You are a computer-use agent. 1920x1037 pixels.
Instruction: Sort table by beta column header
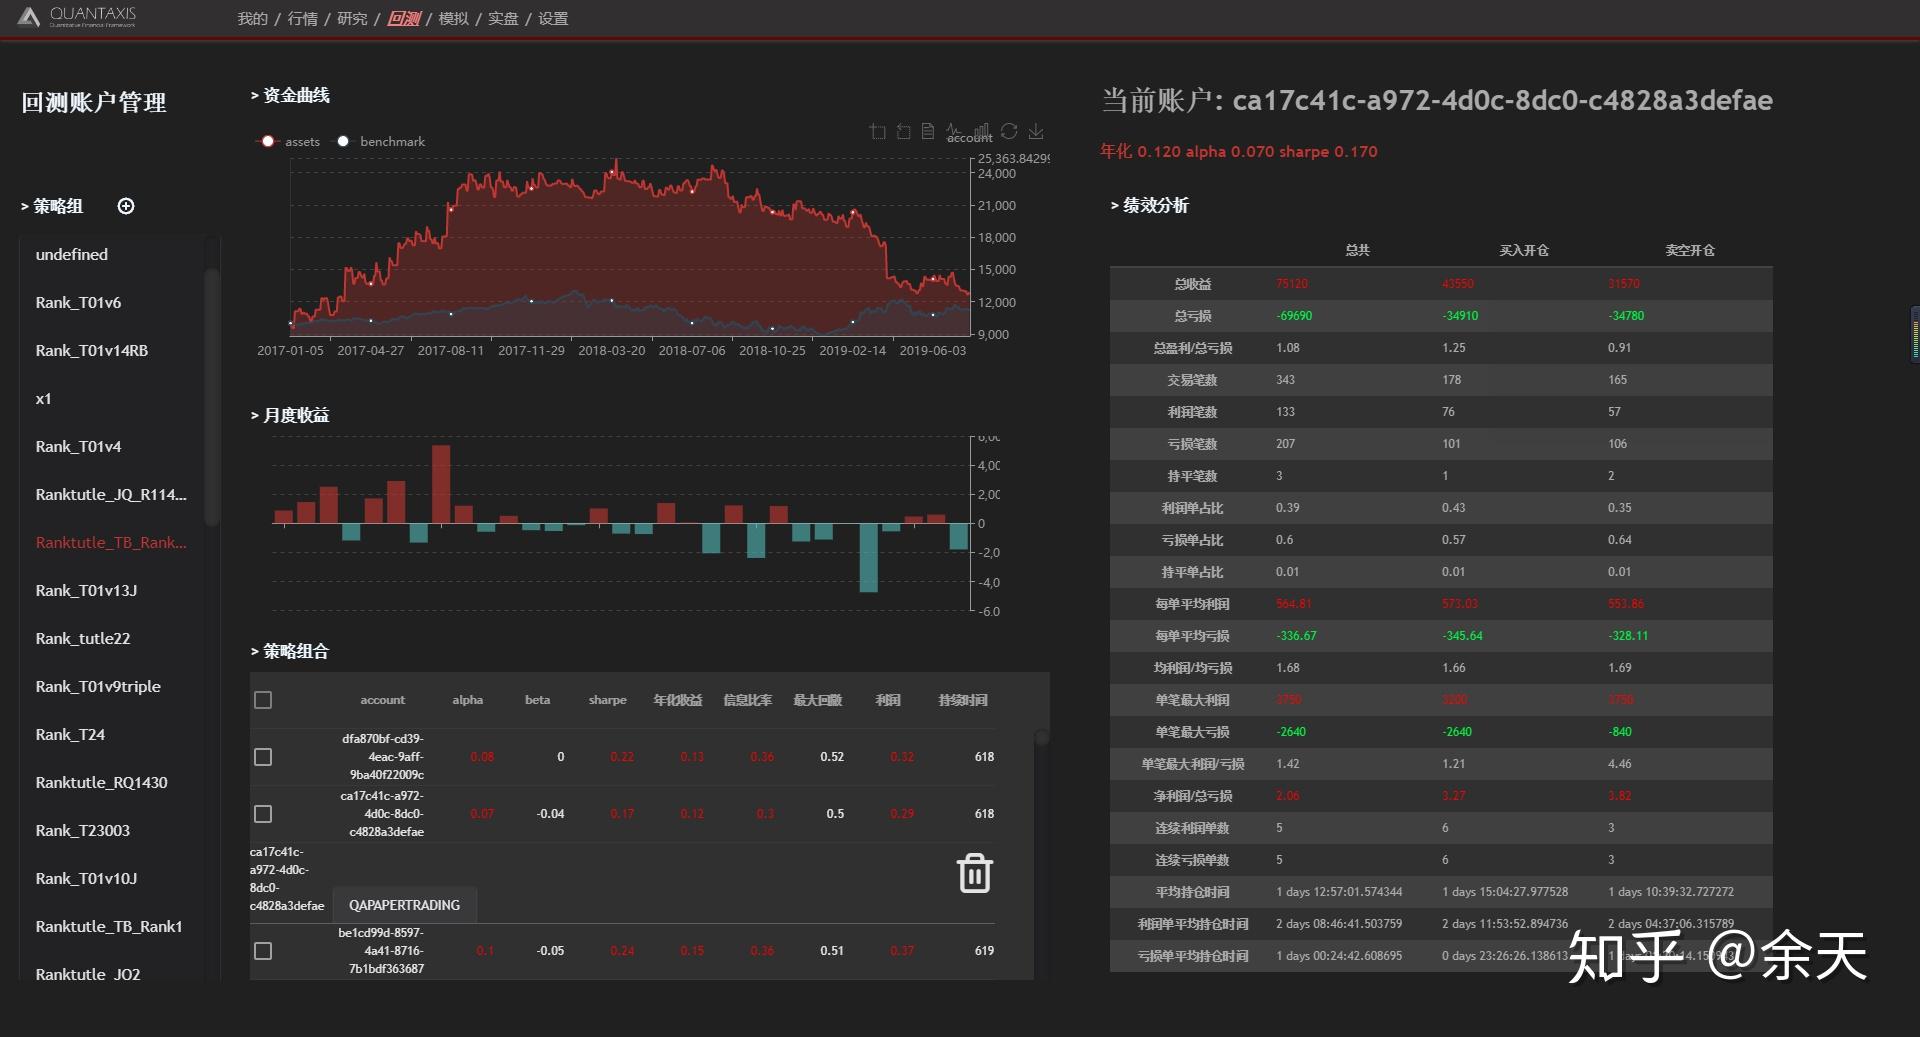[x=537, y=700]
